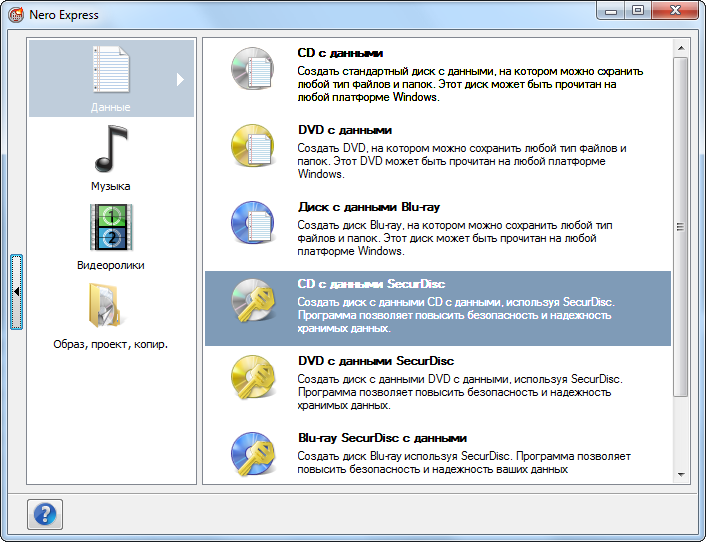This screenshot has height=542, width=706.
Task: Select the Данные category label
Action: click(x=111, y=107)
